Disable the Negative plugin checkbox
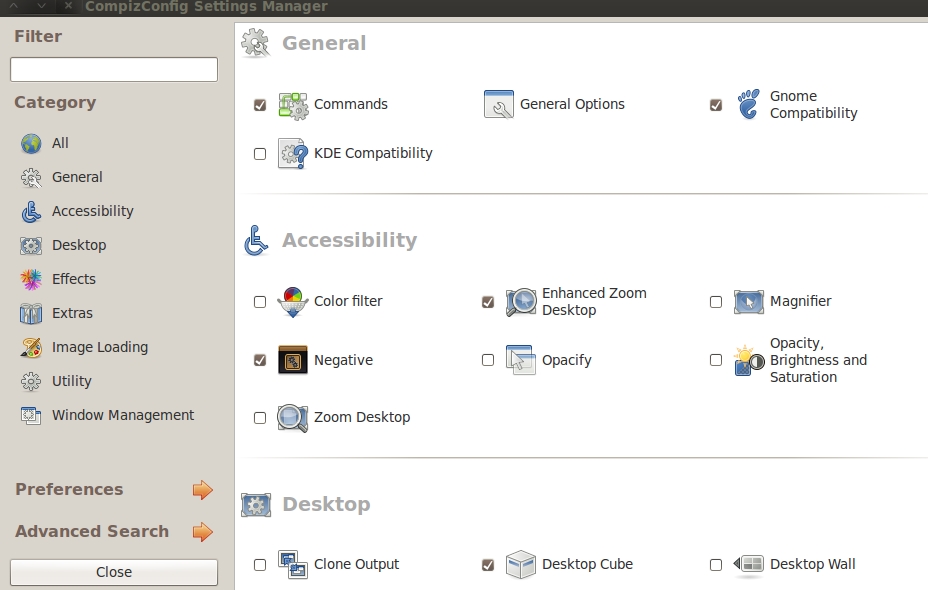This screenshot has width=928, height=590. [260, 360]
